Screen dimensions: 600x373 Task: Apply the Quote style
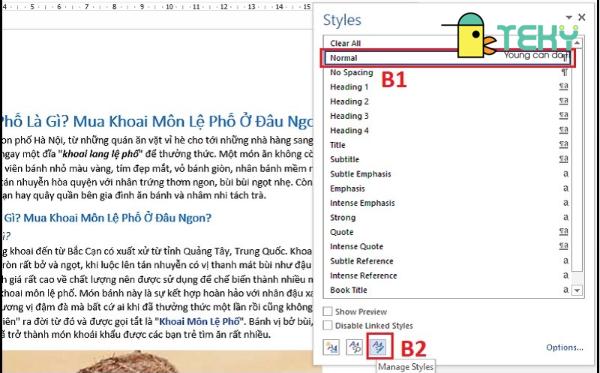[447, 232]
